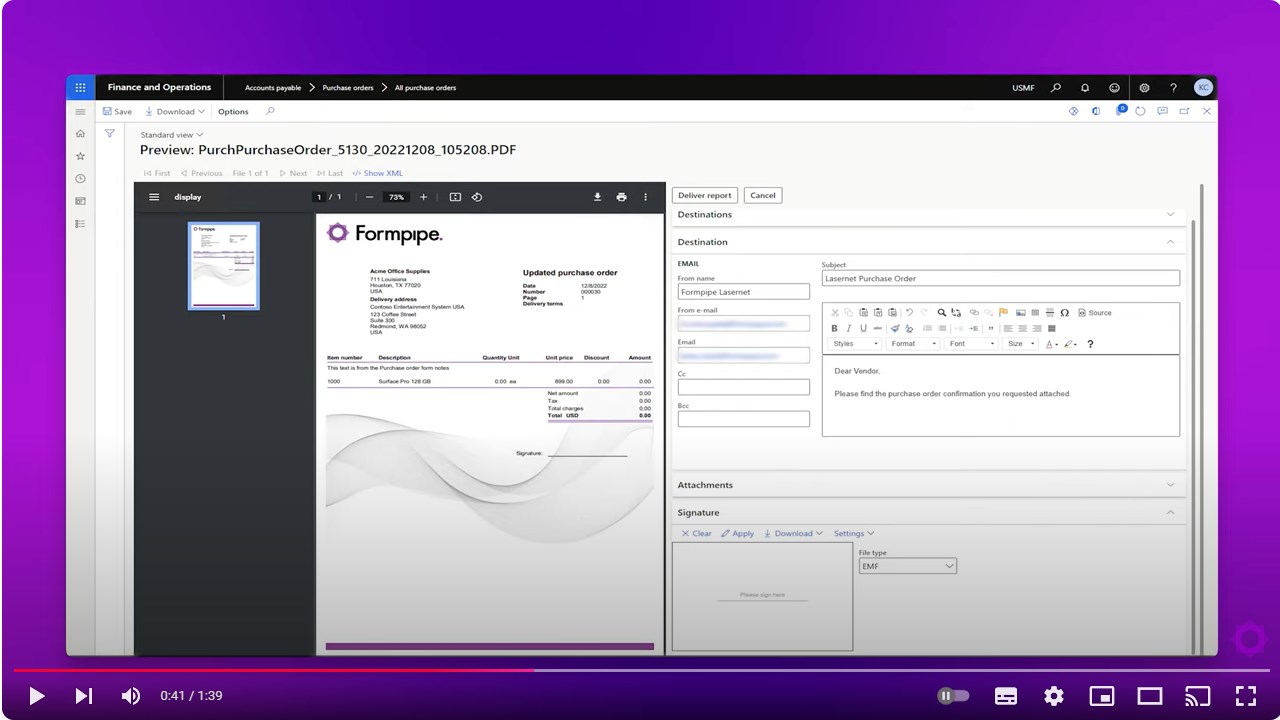This screenshot has width=1280, height=720.
Task: Open the File type EMF dropdown
Action: [x=908, y=566]
